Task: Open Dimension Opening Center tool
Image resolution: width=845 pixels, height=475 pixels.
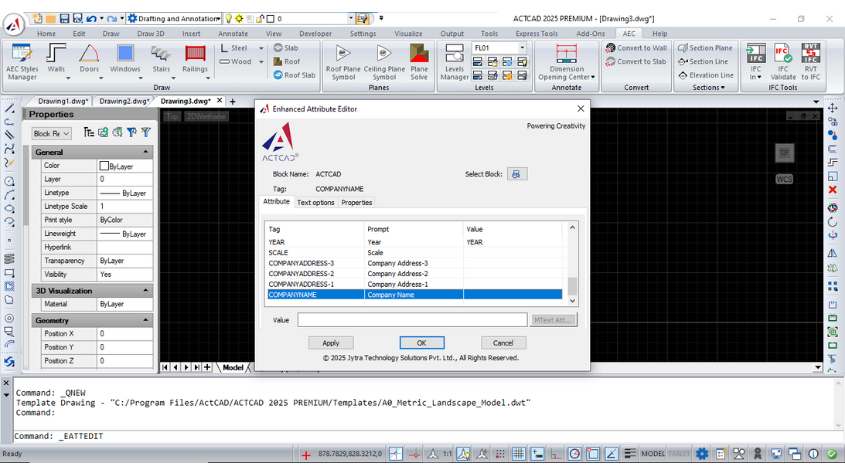Action: click(x=566, y=62)
